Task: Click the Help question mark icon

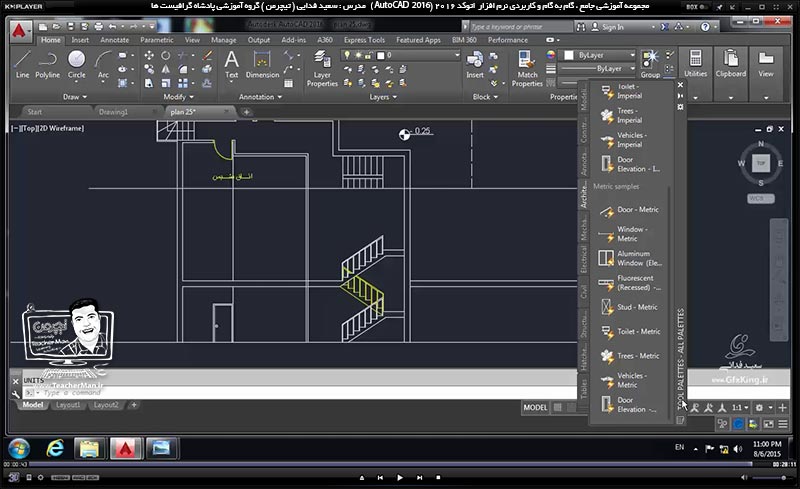Action: (x=705, y=27)
